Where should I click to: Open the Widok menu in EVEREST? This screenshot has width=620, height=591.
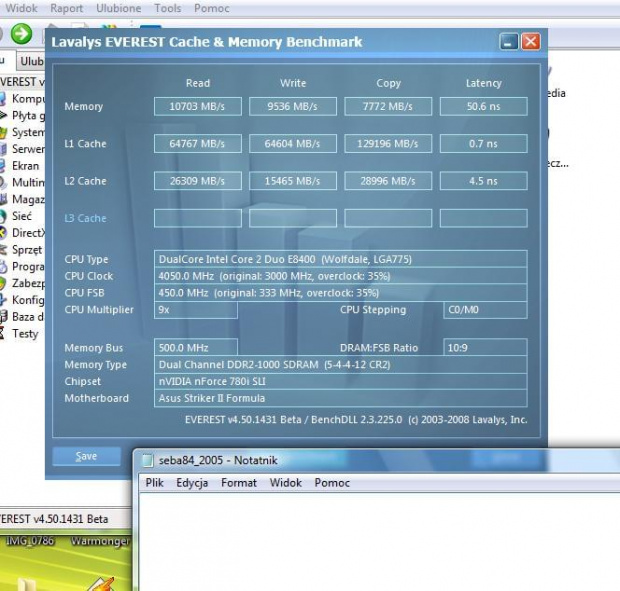pyautogui.click(x=21, y=8)
